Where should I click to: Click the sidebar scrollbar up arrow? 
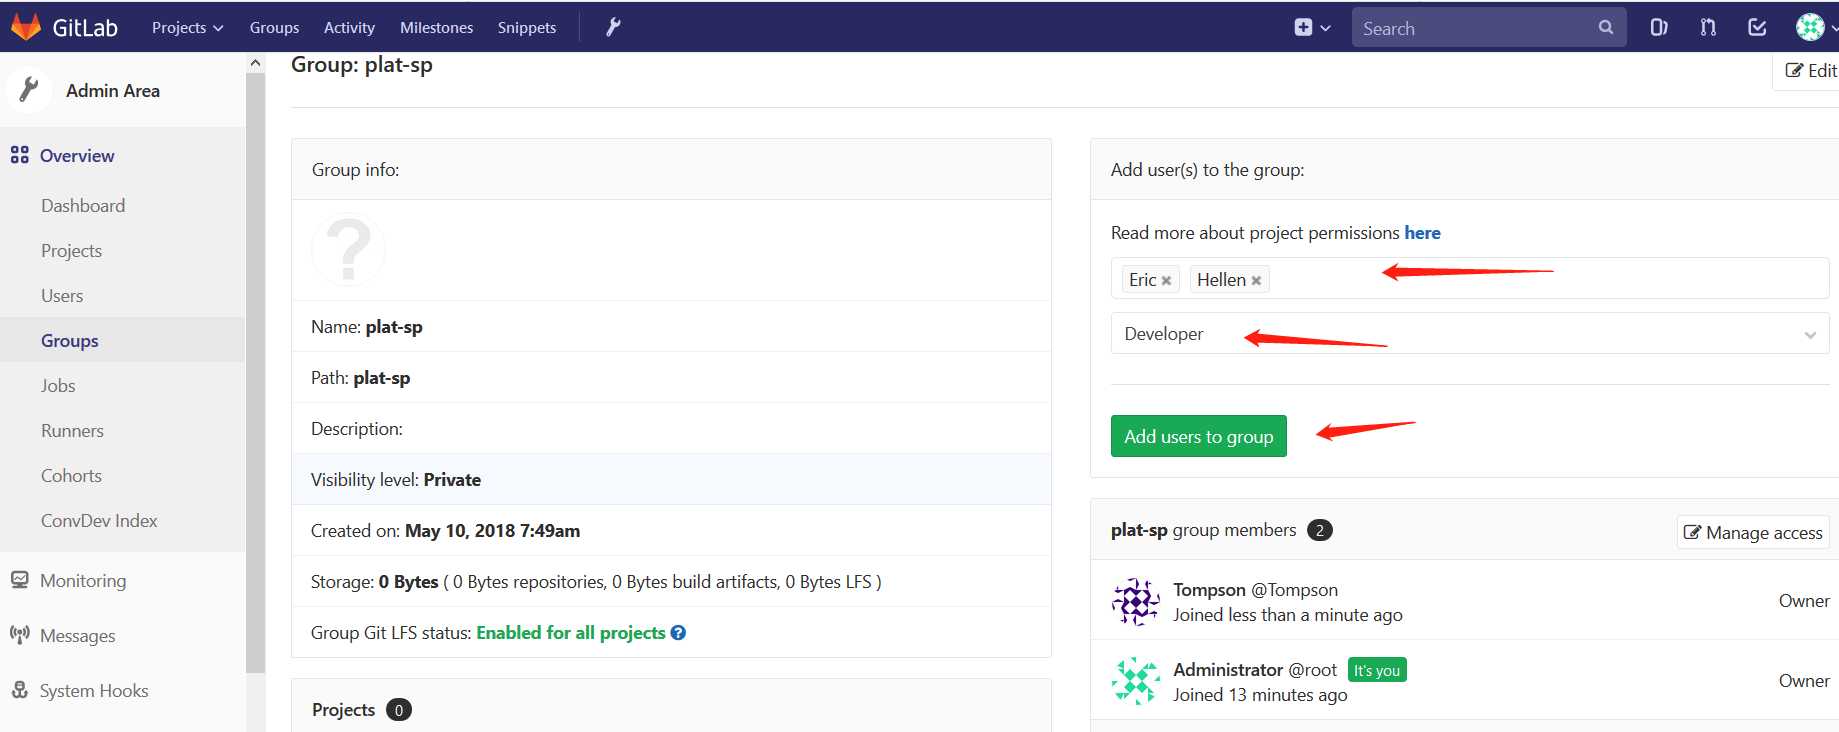pyautogui.click(x=255, y=63)
